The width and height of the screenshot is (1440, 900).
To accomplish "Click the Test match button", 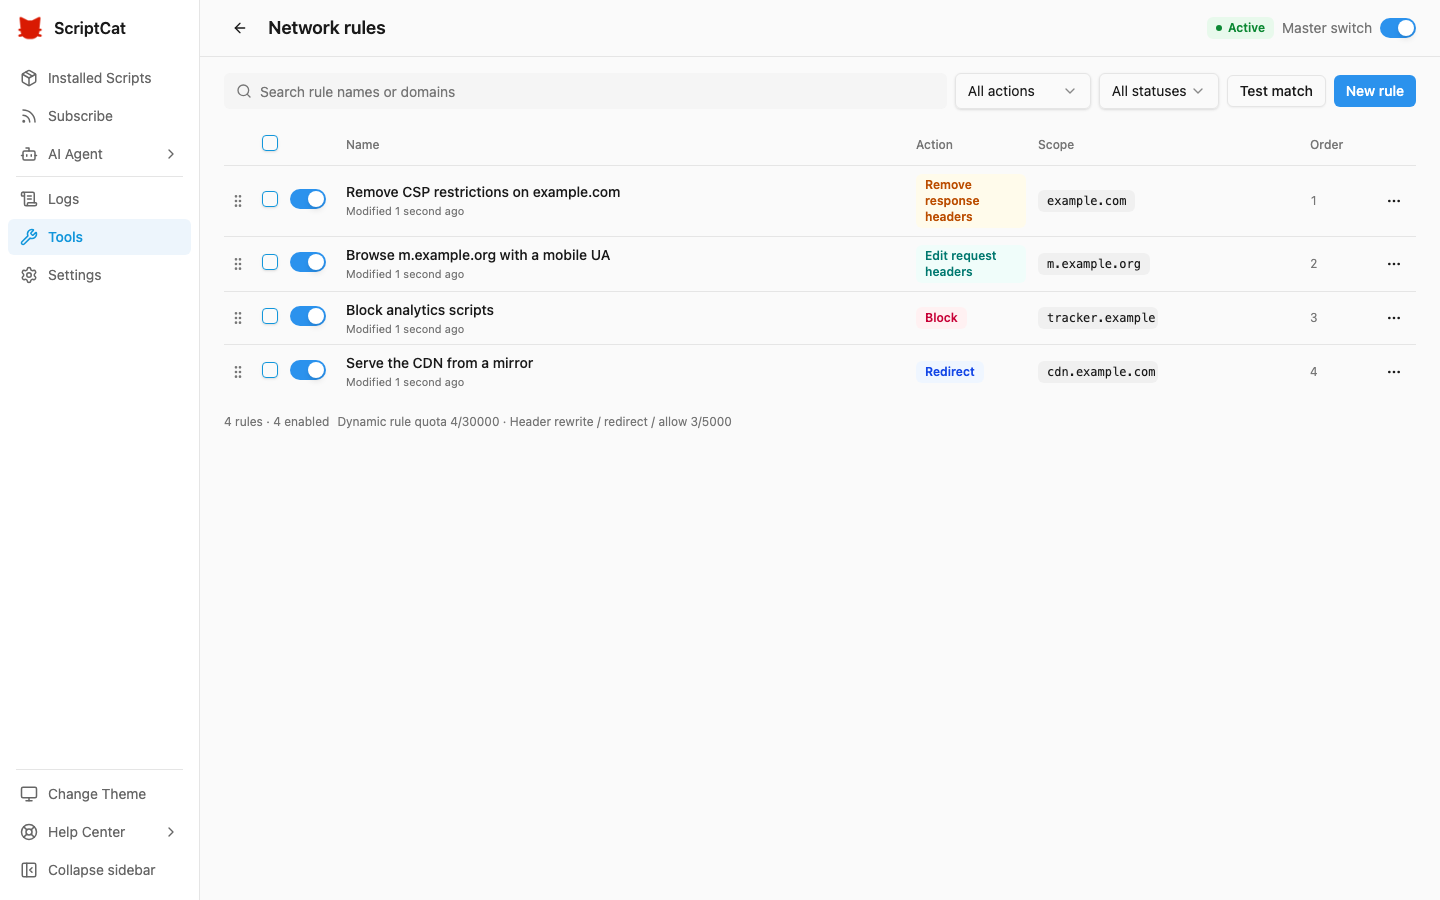I will point(1276,91).
